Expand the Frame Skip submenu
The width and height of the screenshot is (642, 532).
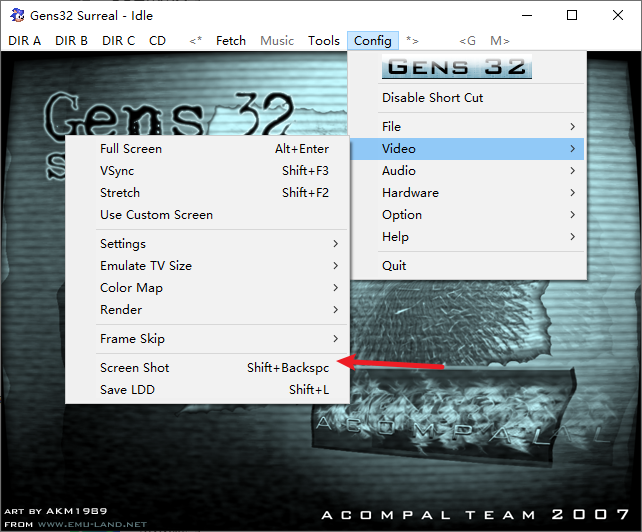pos(207,339)
